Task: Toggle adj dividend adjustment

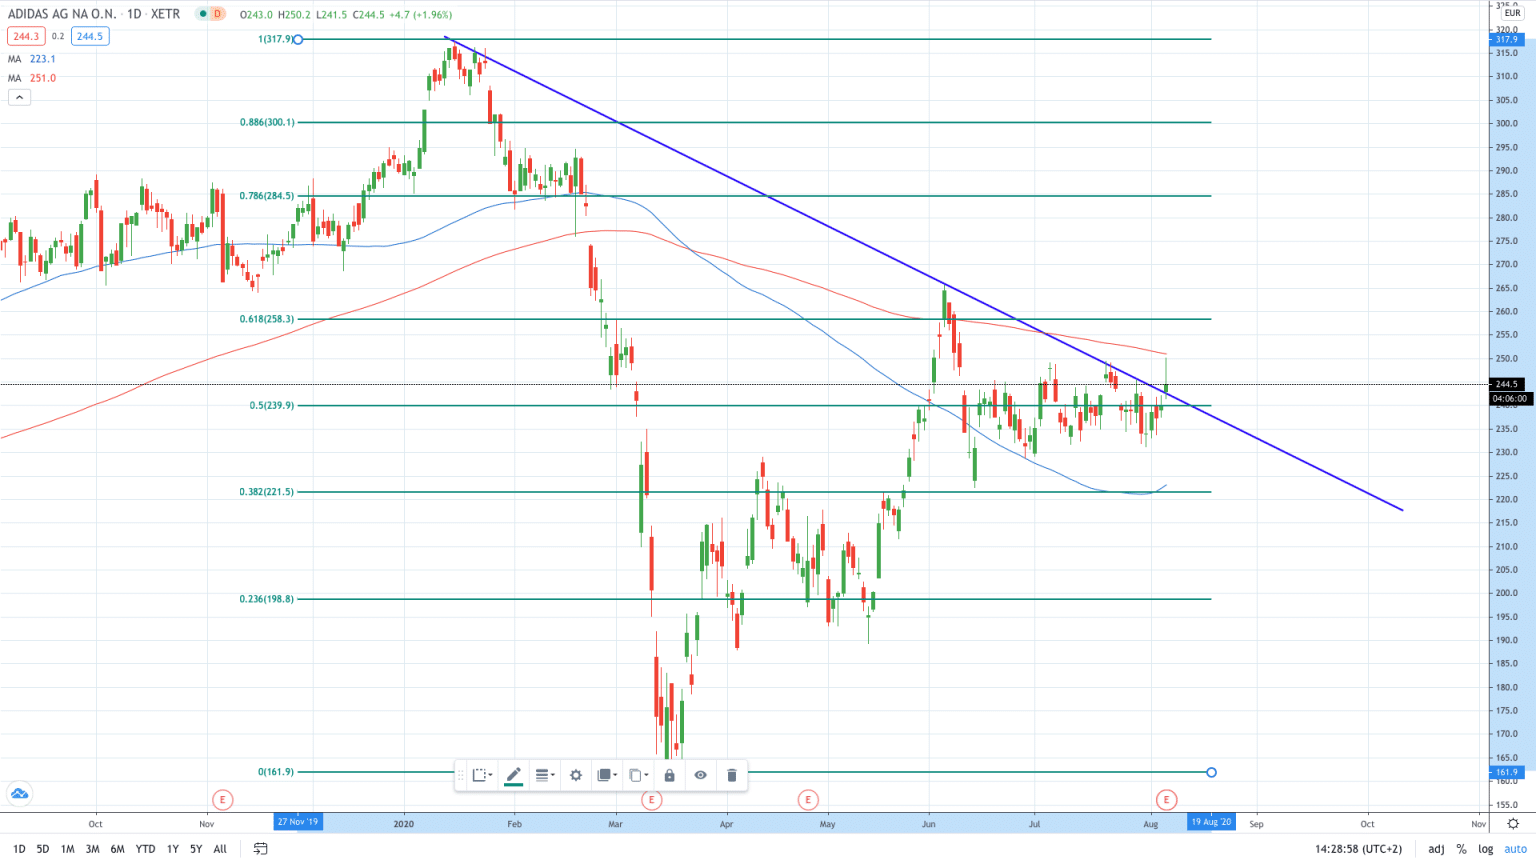Action: coord(1436,849)
